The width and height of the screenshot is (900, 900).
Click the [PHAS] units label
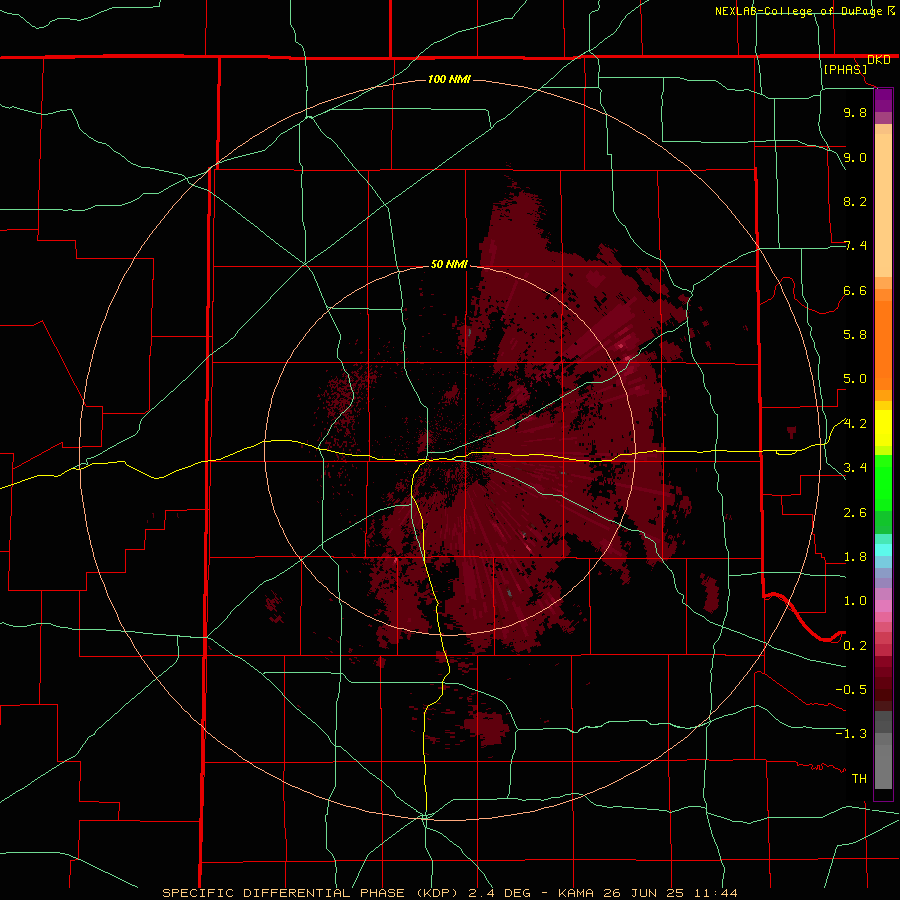point(845,70)
